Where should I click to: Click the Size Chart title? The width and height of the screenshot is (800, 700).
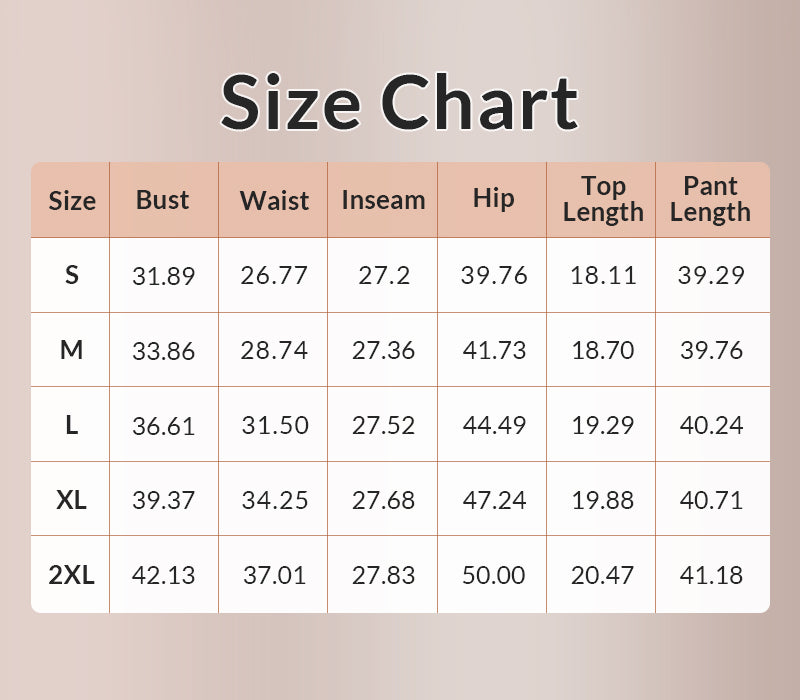400,103
